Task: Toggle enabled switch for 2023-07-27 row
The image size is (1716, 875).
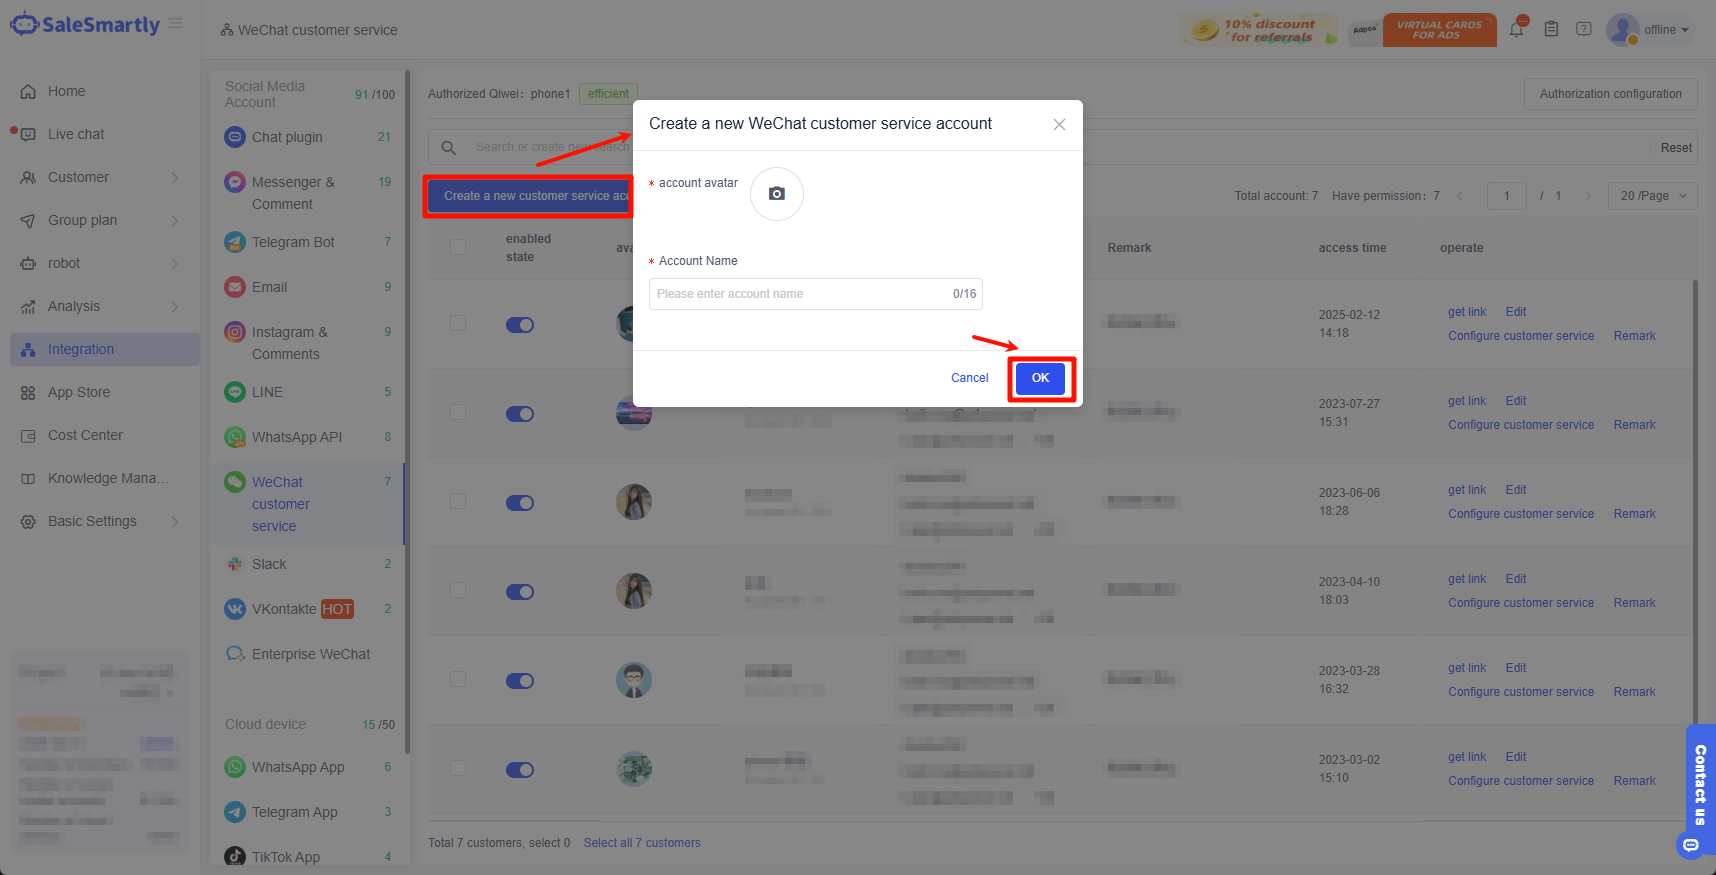Action: point(520,414)
